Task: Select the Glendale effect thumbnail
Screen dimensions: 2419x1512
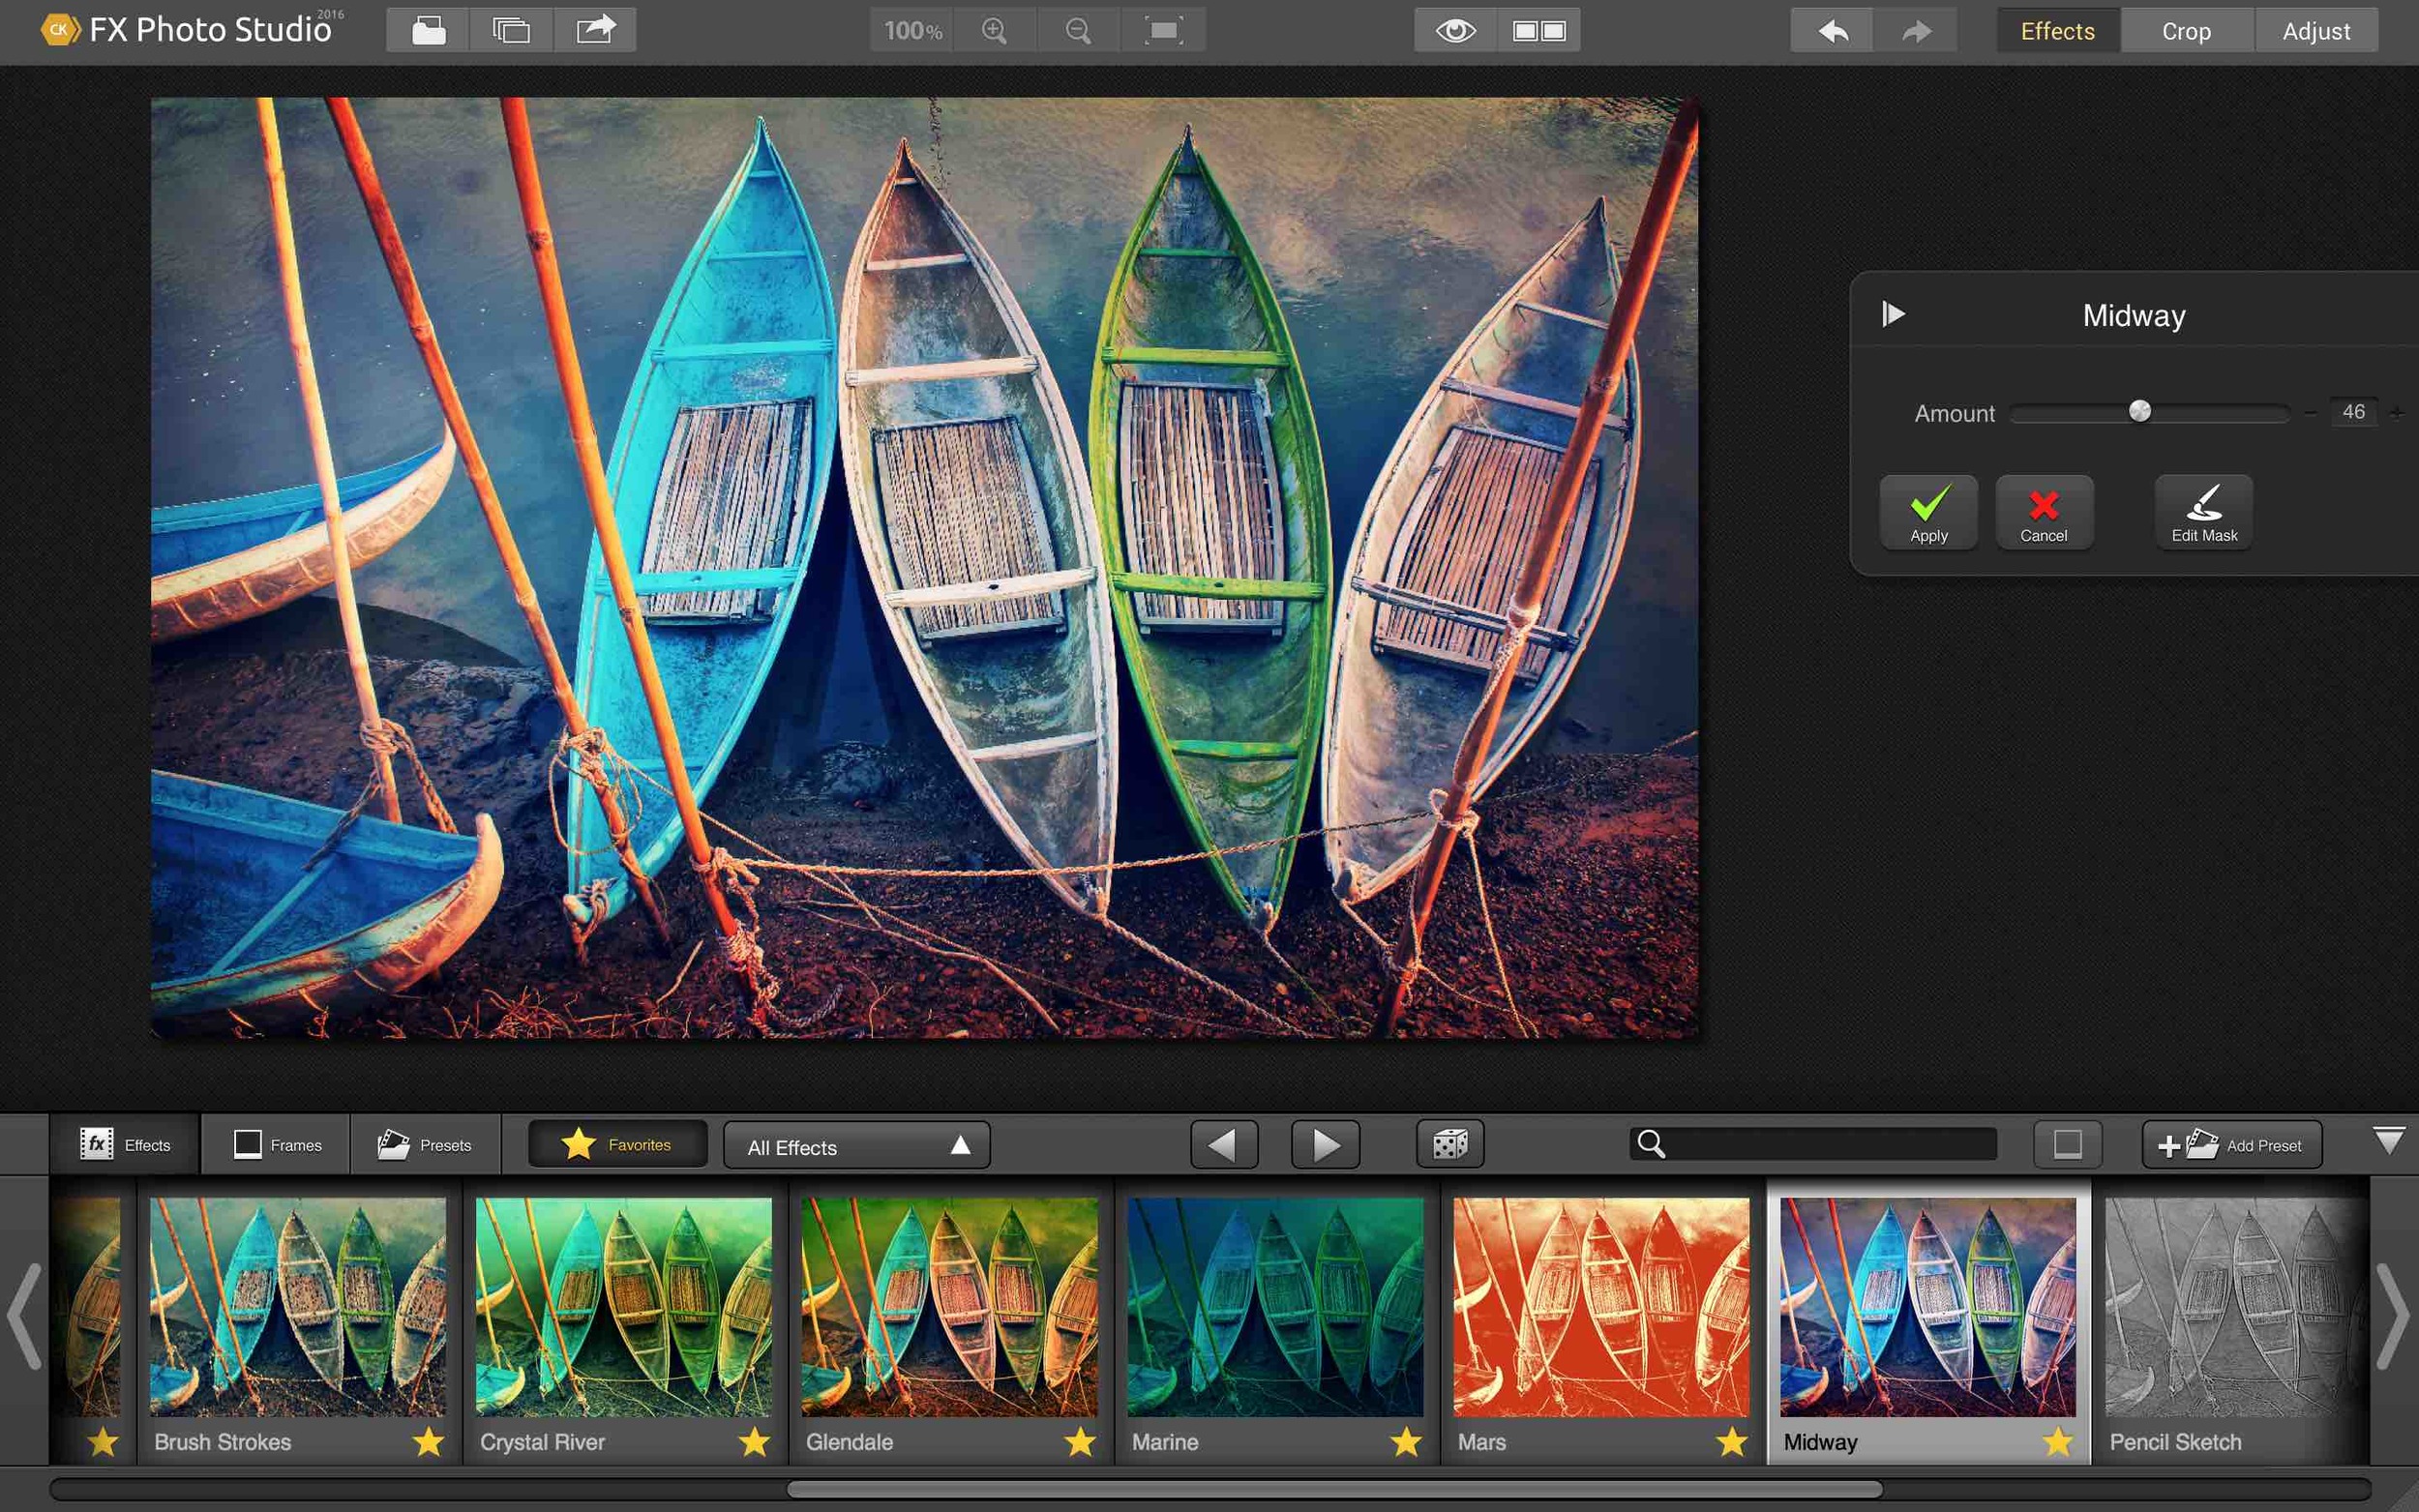Action: [949, 1306]
